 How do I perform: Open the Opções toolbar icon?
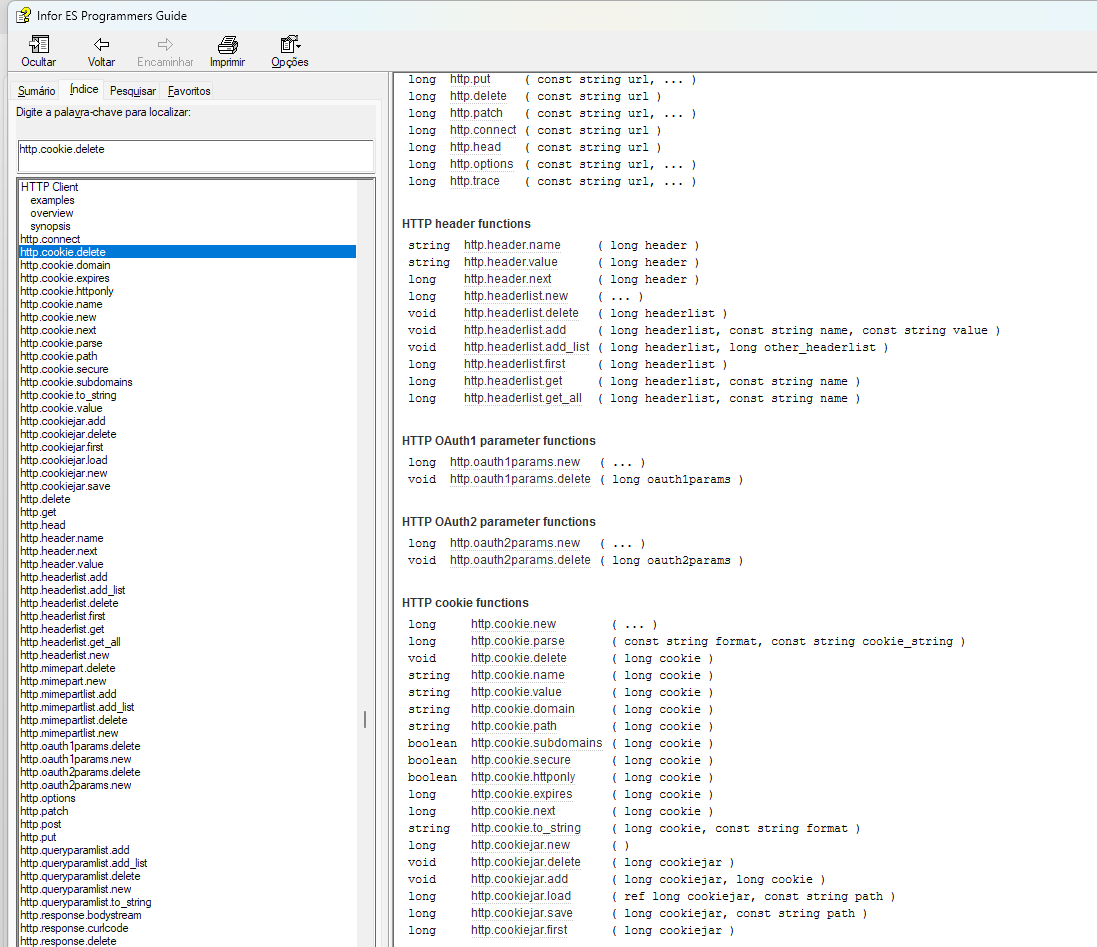(x=290, y=45)
